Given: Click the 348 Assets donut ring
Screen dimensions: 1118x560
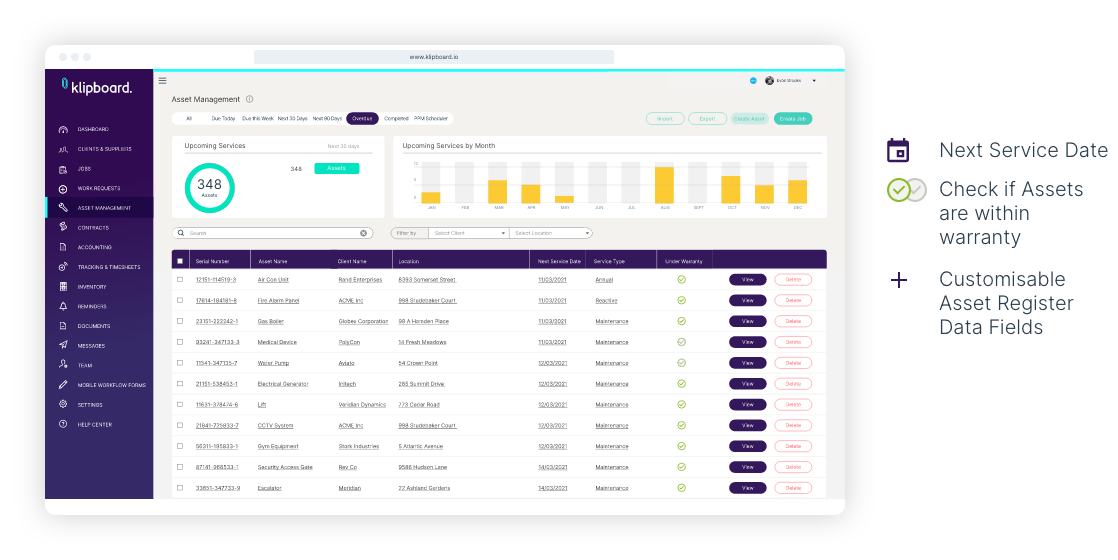Looking at the screenshot, I should [210, 188].
